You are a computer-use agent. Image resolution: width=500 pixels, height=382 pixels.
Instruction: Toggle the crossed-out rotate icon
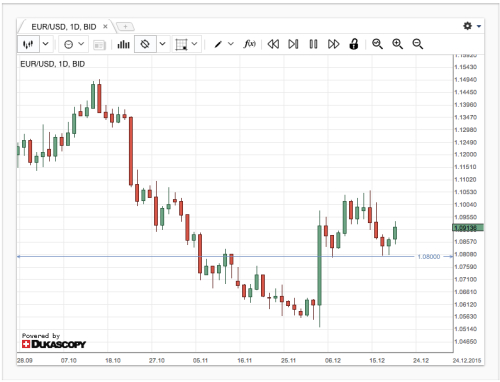click(145, 44)
